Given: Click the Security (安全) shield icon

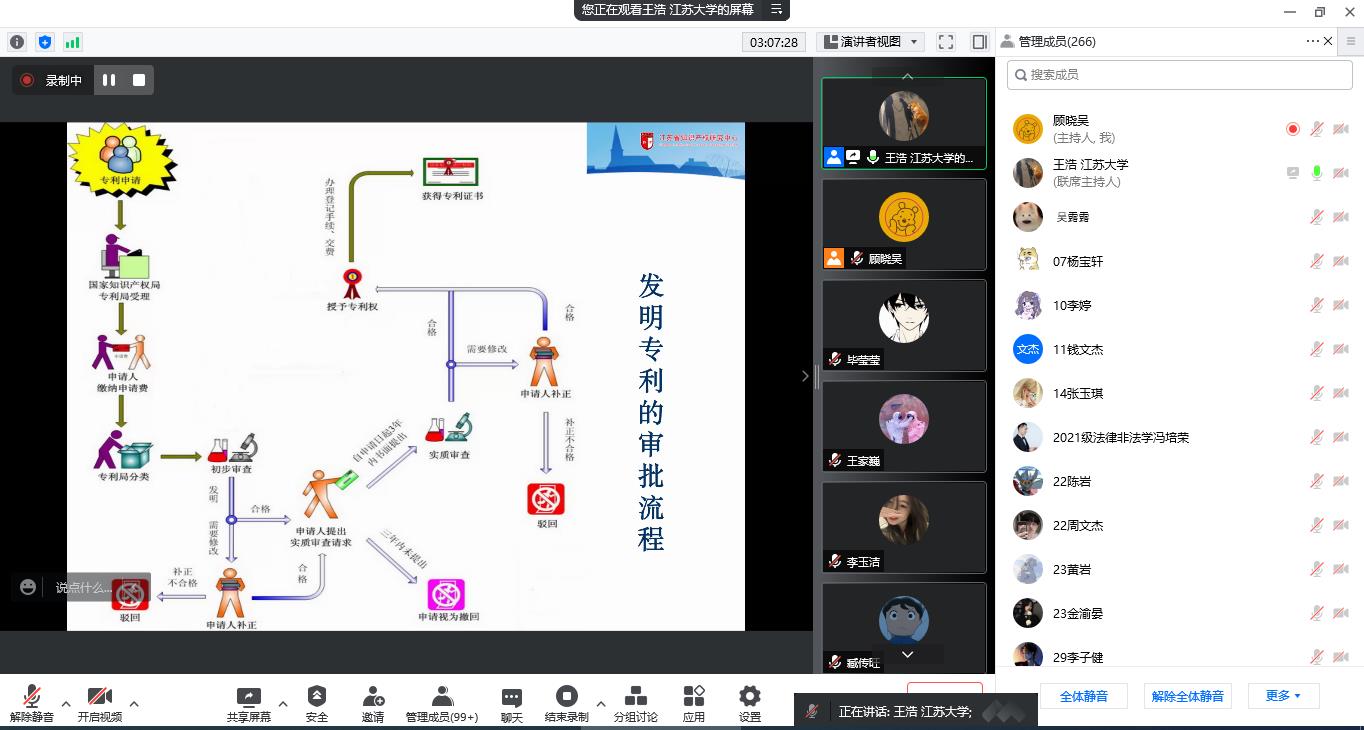Looking at the screenshot, I should 316,697.
